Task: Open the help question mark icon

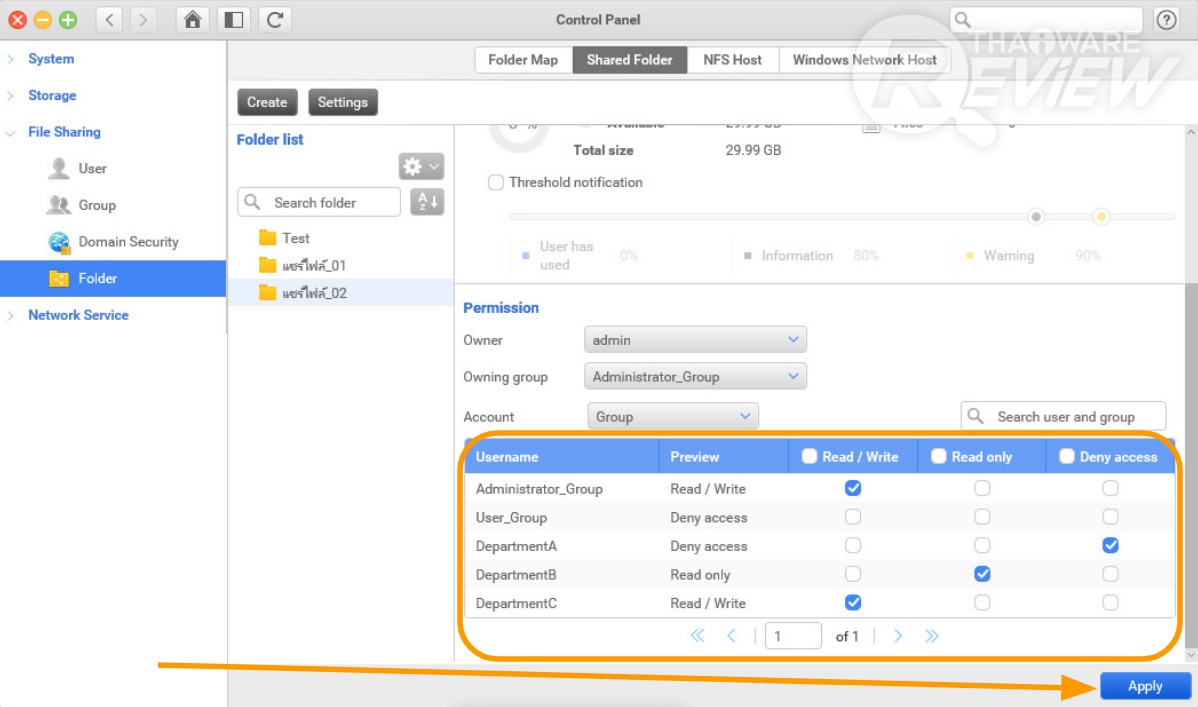Action: tap(1166, 20)
